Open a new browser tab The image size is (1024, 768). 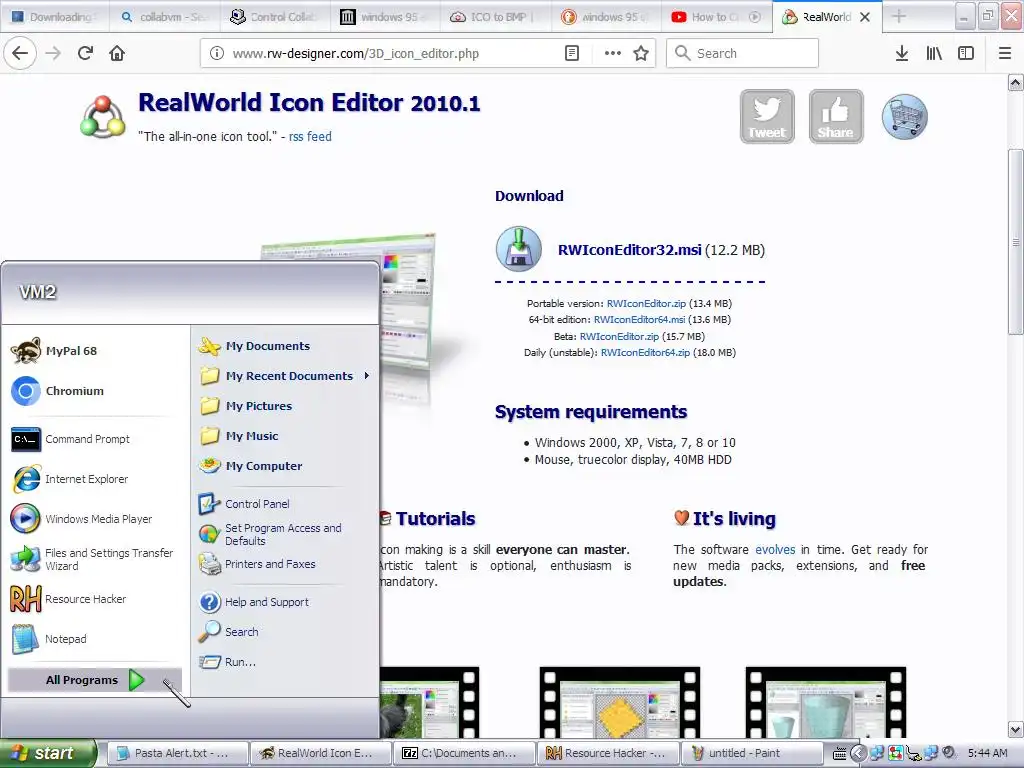point(899,17)
